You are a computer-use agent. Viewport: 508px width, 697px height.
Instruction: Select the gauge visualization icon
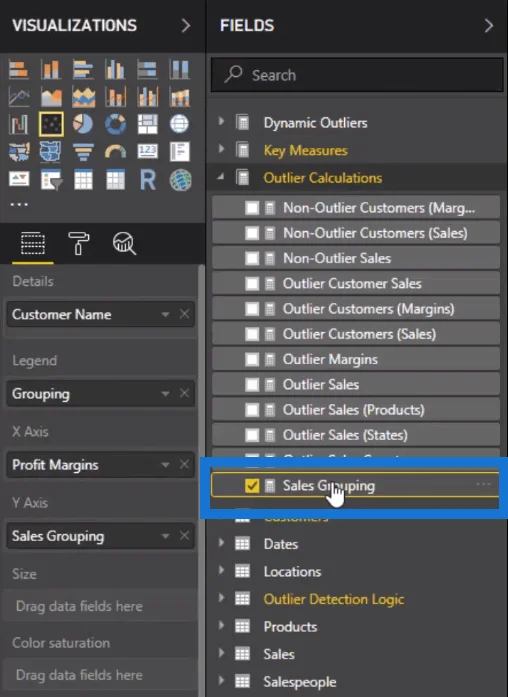[x=115, y=152]
